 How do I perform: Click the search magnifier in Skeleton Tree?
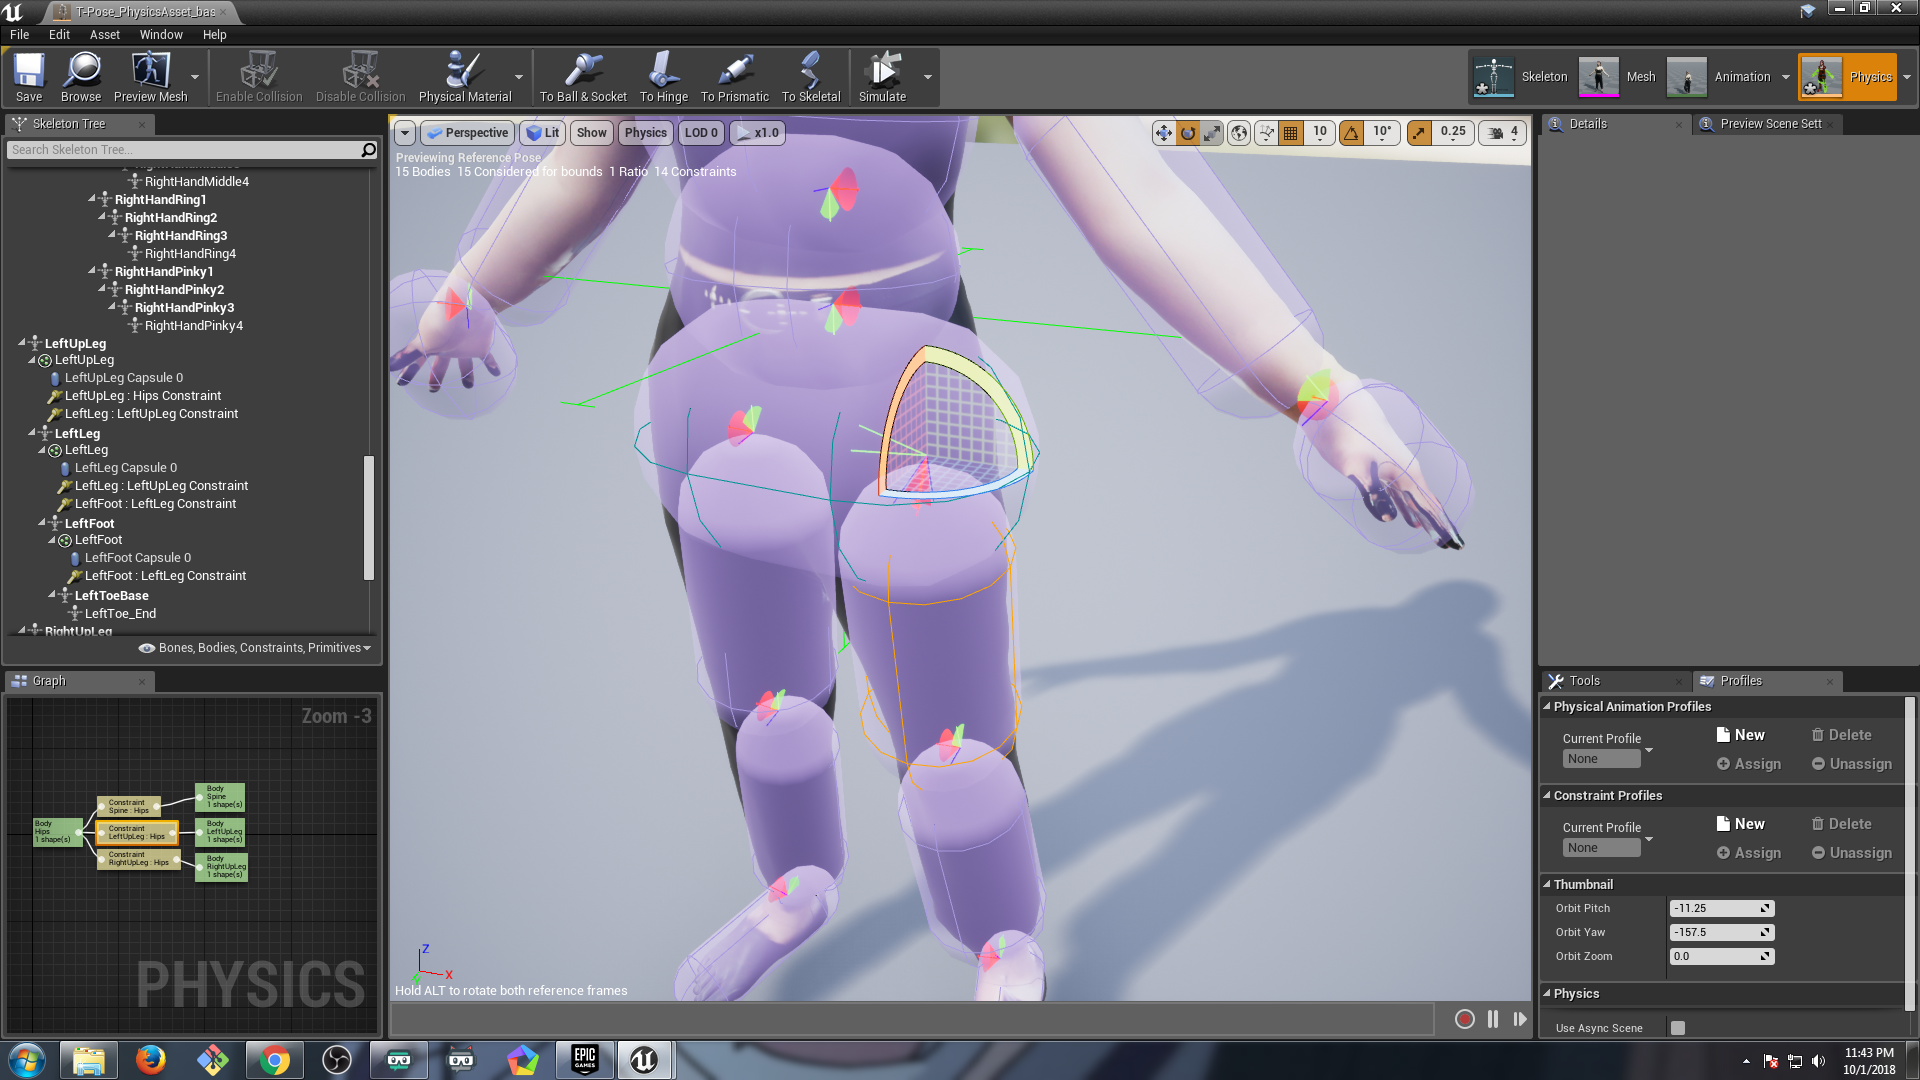pos(368,150)
